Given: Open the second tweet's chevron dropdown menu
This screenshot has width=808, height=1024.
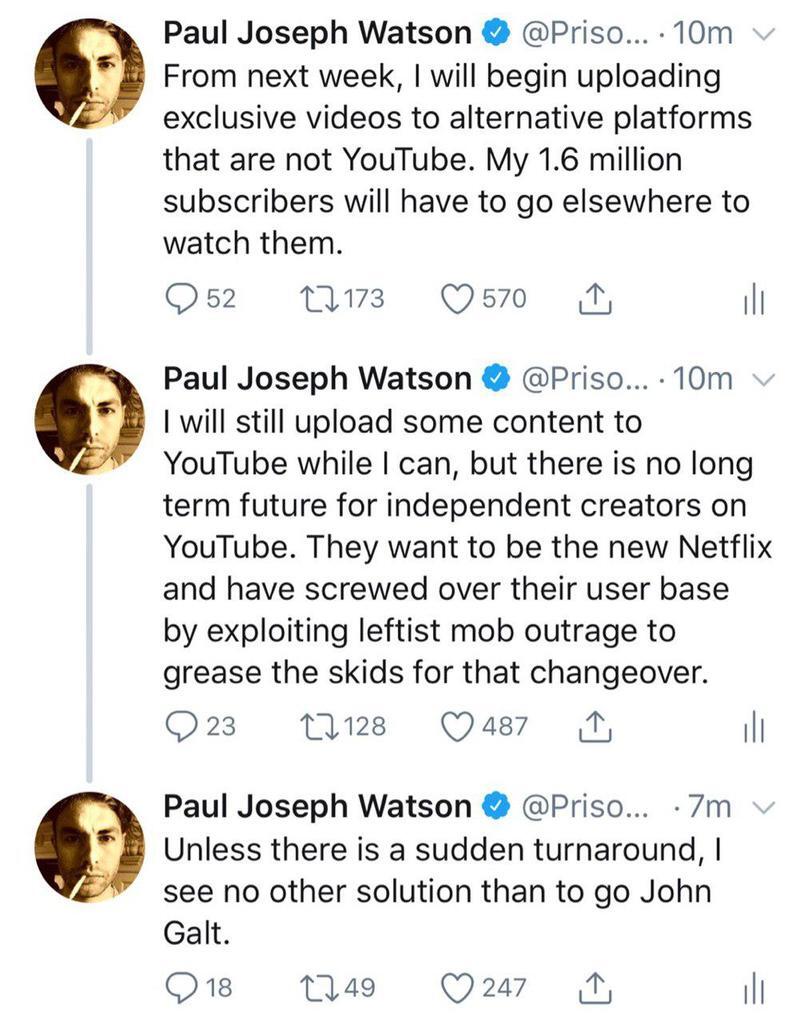Looking at the screenshot, I should (761, 379).
